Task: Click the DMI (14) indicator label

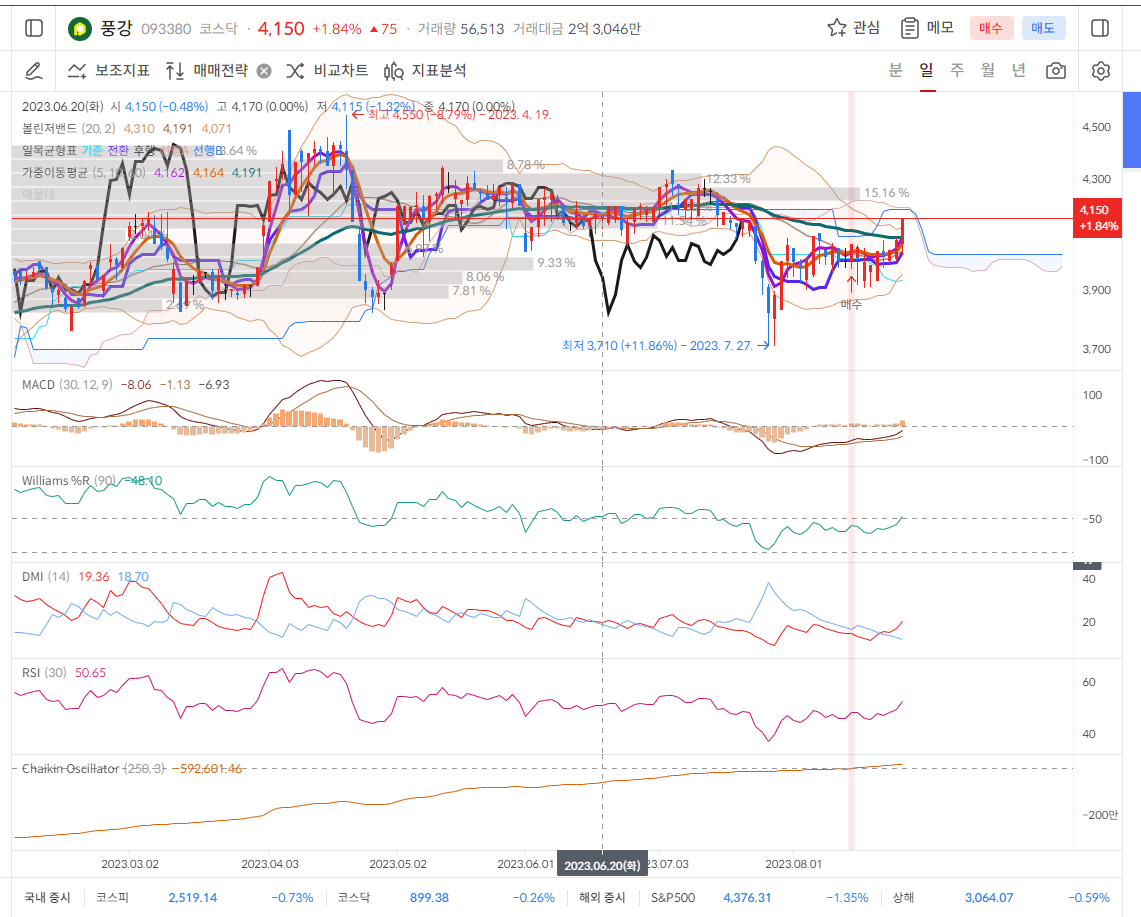Action: coord(46,576)
